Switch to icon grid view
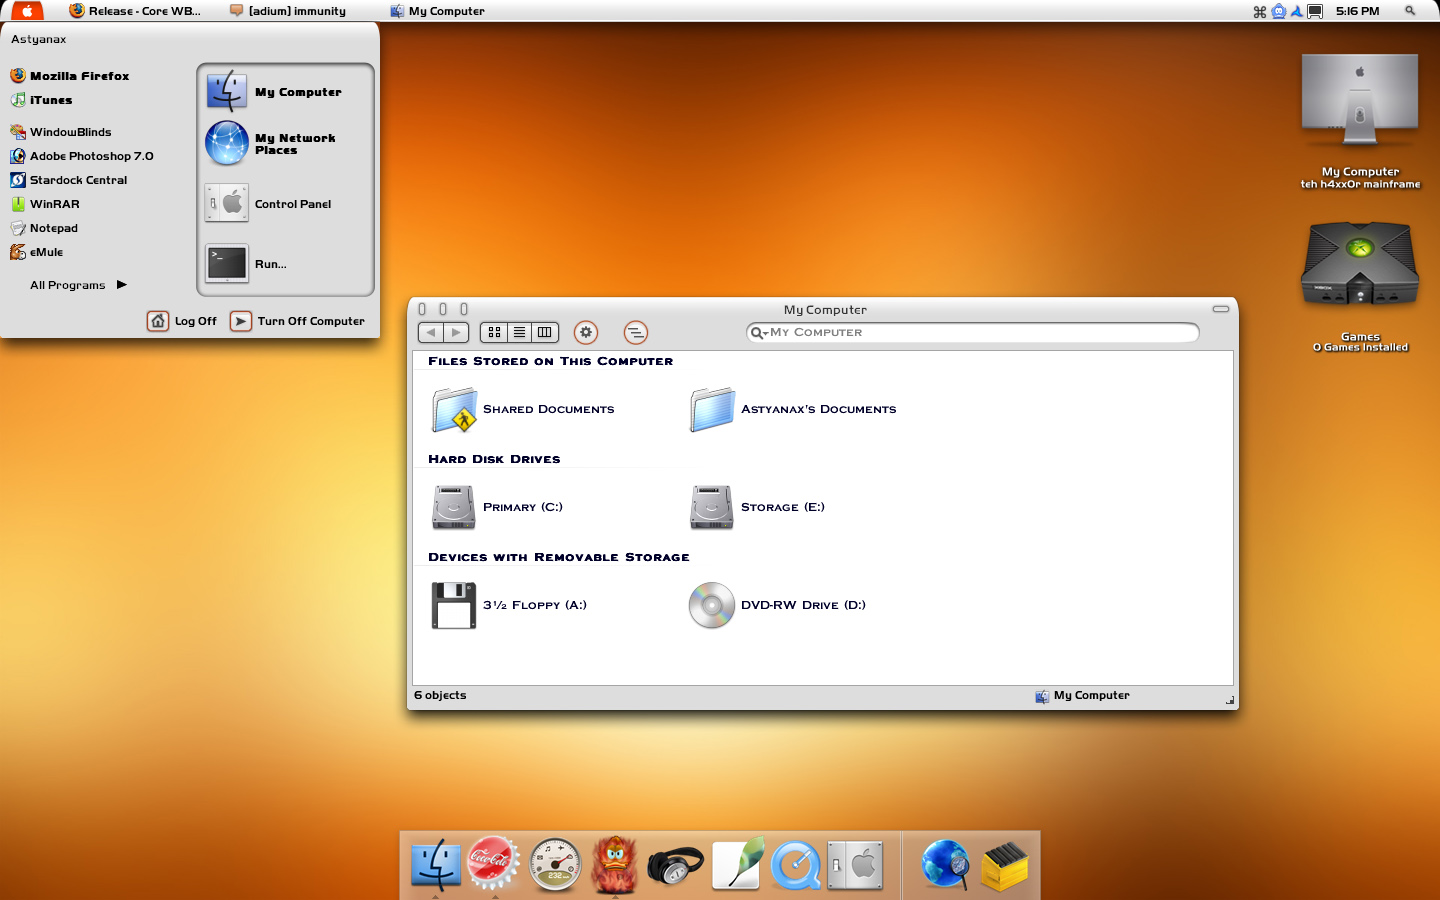The image size is (1440, 900). 494,332
